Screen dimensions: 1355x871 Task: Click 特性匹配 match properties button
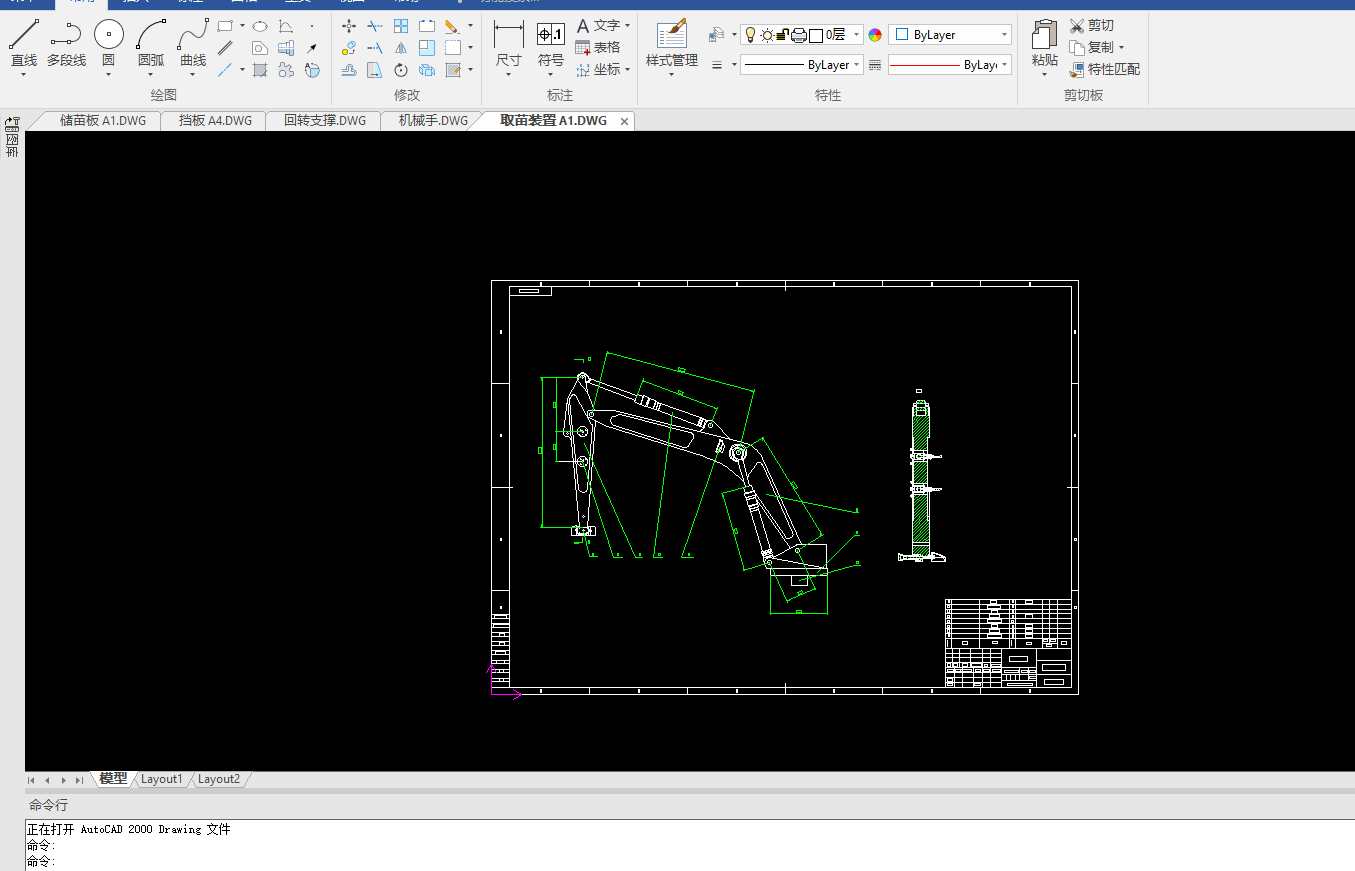coord(1104,69)
